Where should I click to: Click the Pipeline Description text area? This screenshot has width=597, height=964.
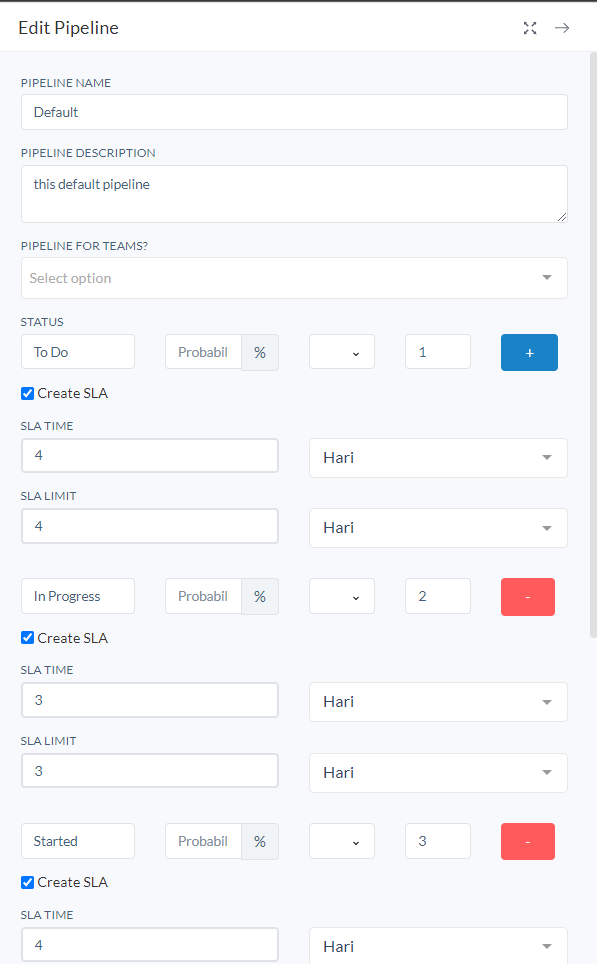294,194
